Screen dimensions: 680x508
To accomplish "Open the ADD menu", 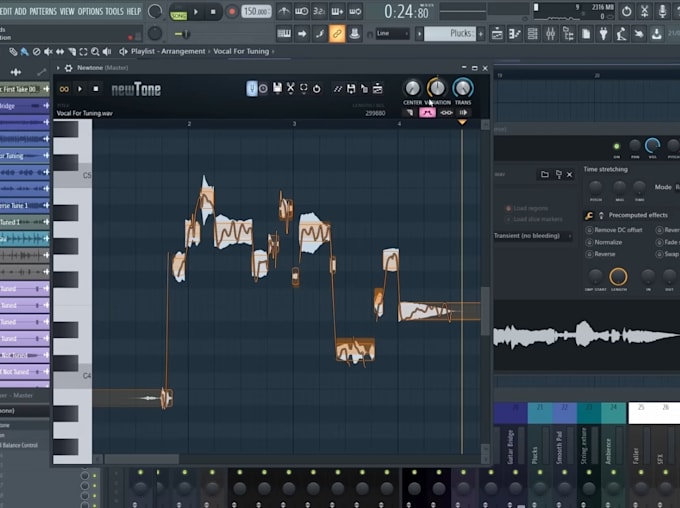I will [x=20, y=11].
